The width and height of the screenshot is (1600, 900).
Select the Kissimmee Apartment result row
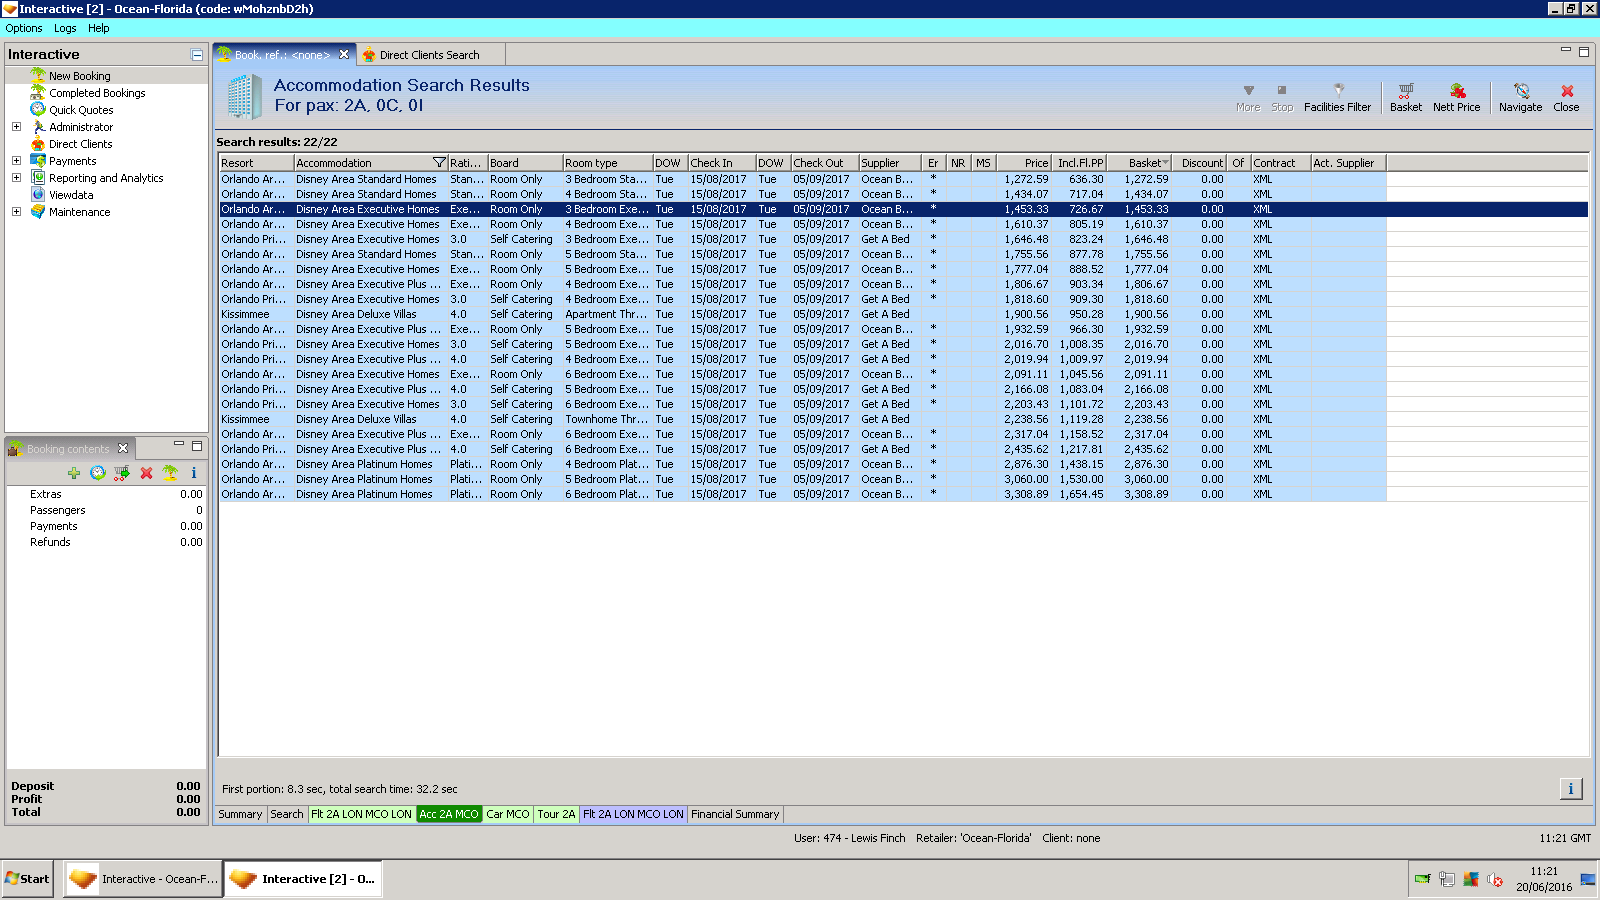click(600, 314)
